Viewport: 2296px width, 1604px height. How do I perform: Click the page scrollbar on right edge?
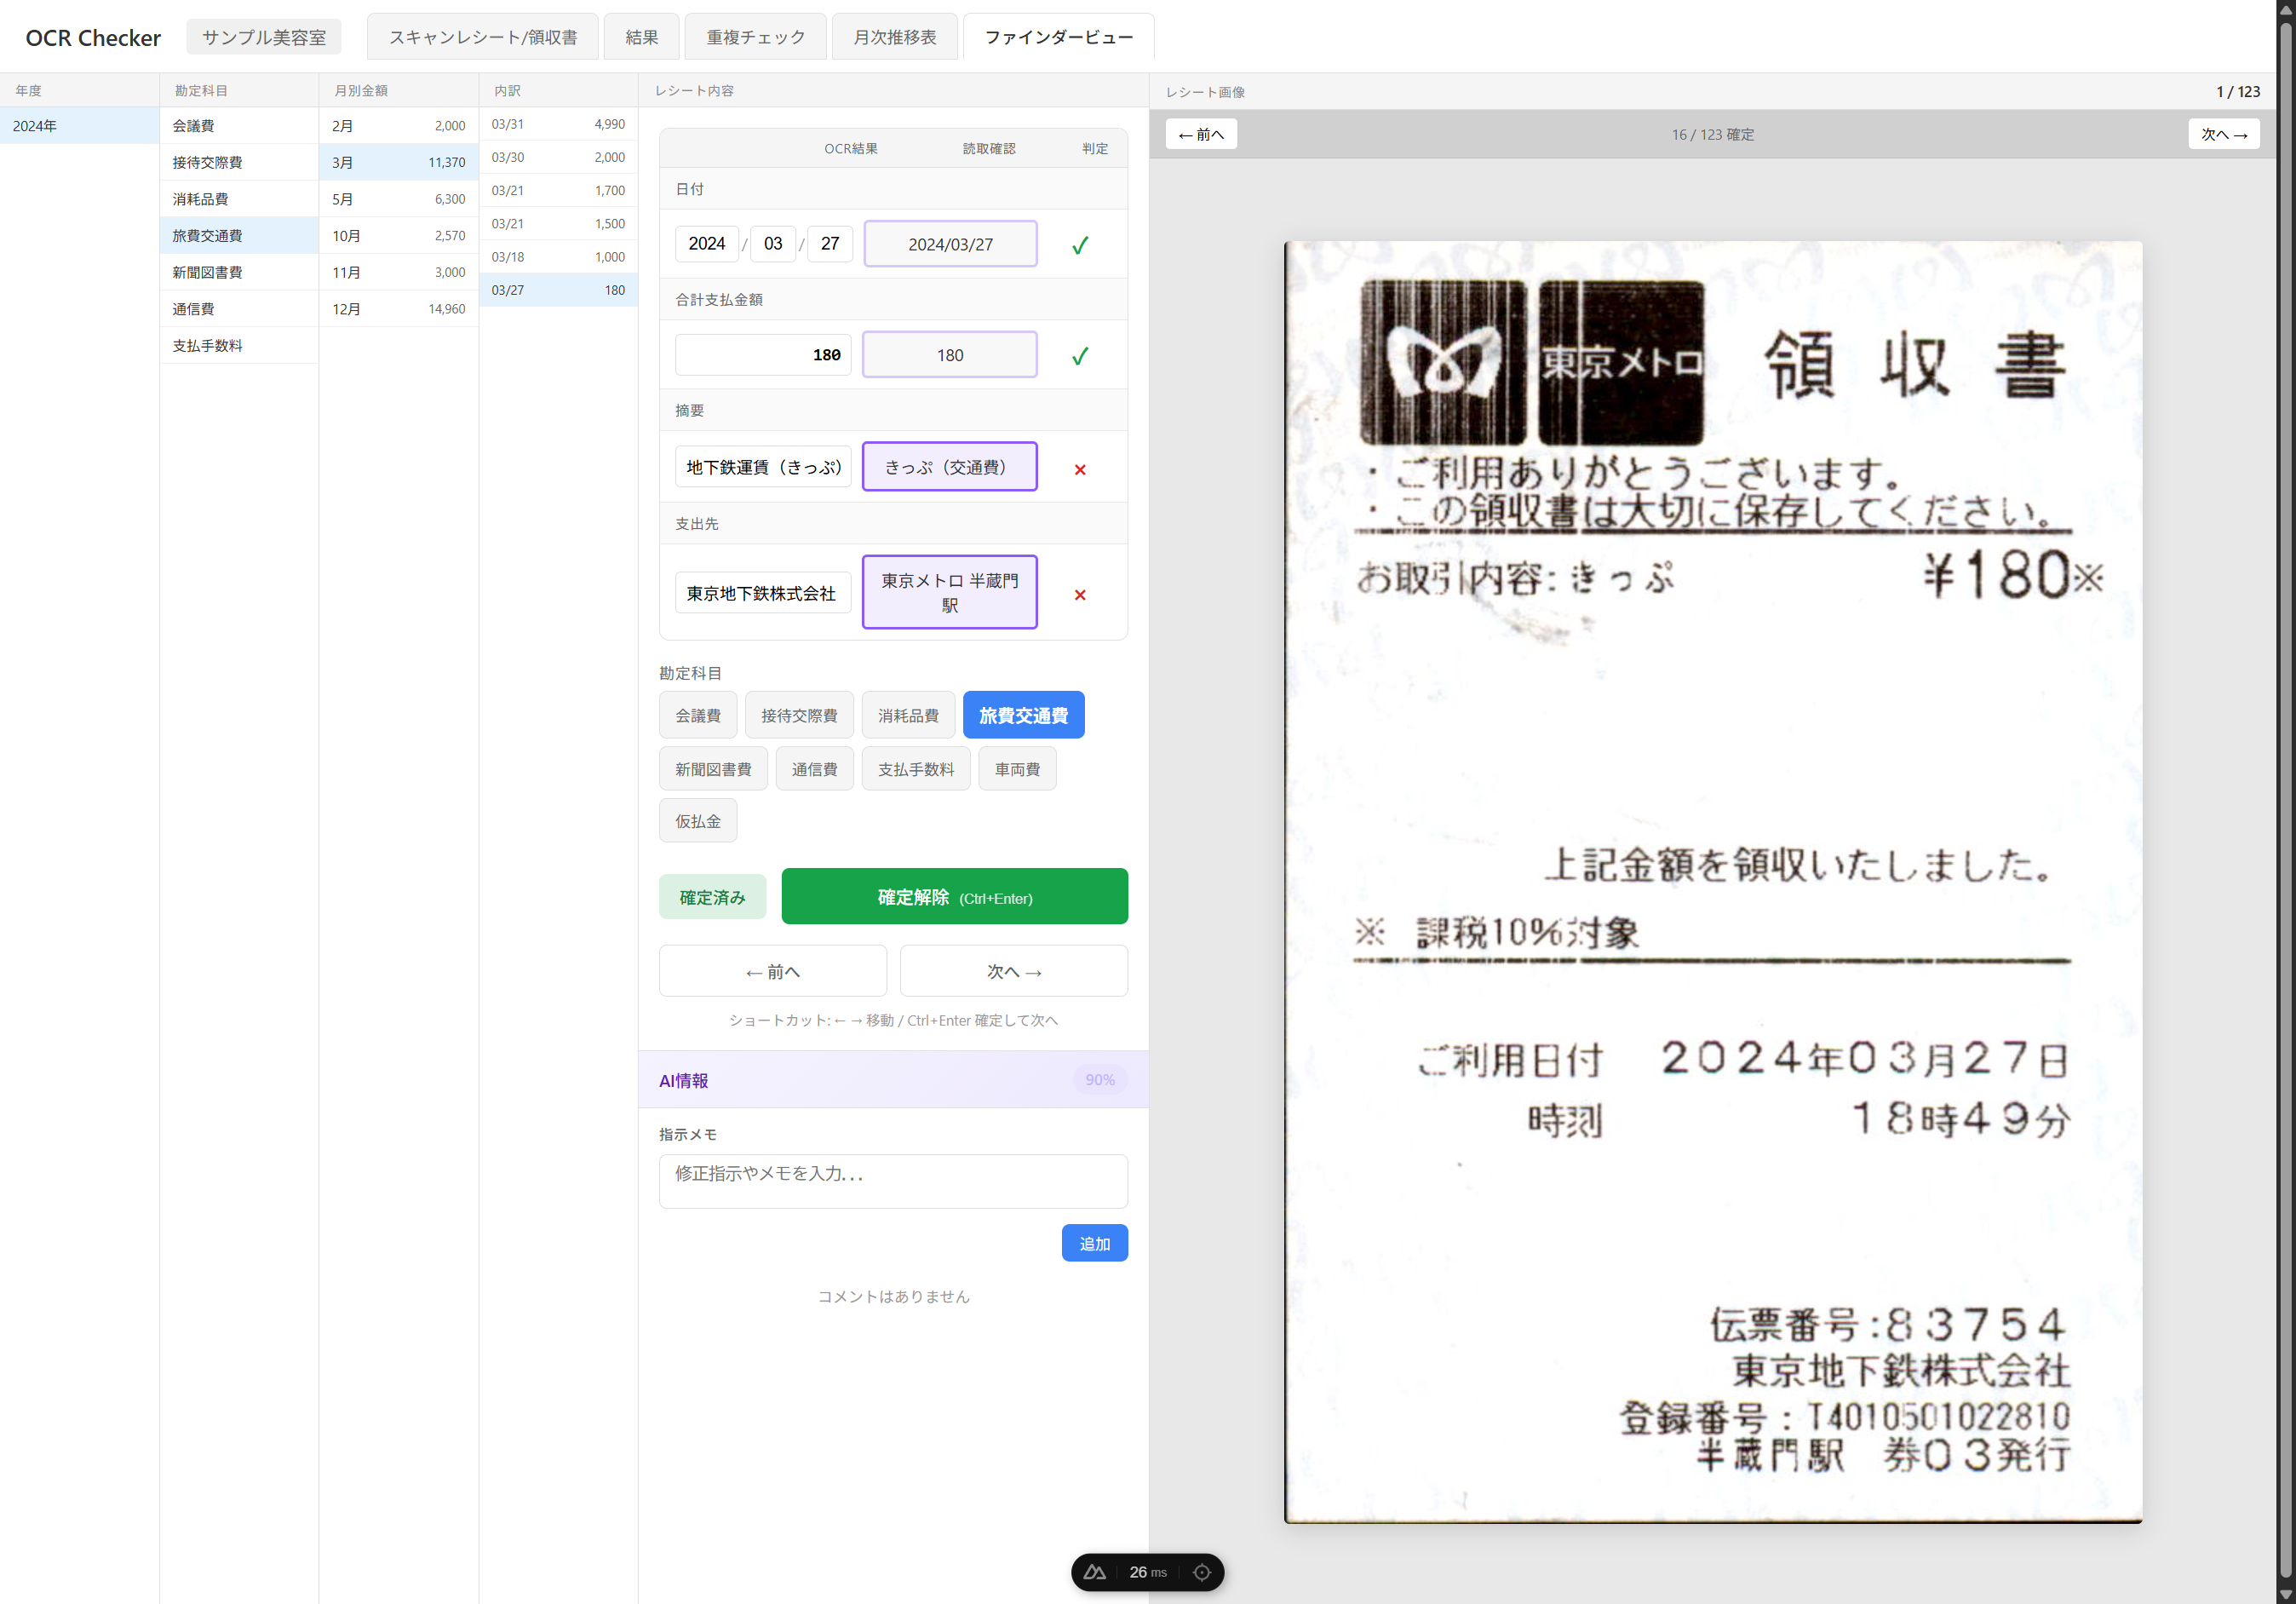pyautogui.click(x=2285, y=800)
